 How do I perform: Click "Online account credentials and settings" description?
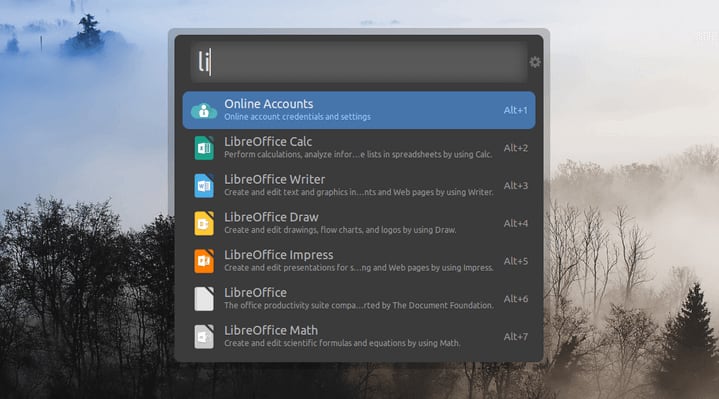[298, 117]
